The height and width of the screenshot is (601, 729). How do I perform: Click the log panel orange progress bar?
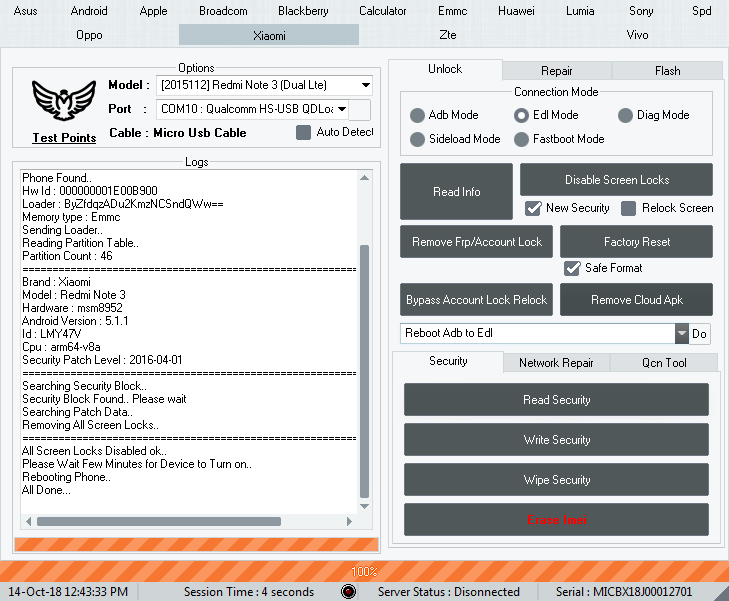pyautogui.click(x=196, y=544)
